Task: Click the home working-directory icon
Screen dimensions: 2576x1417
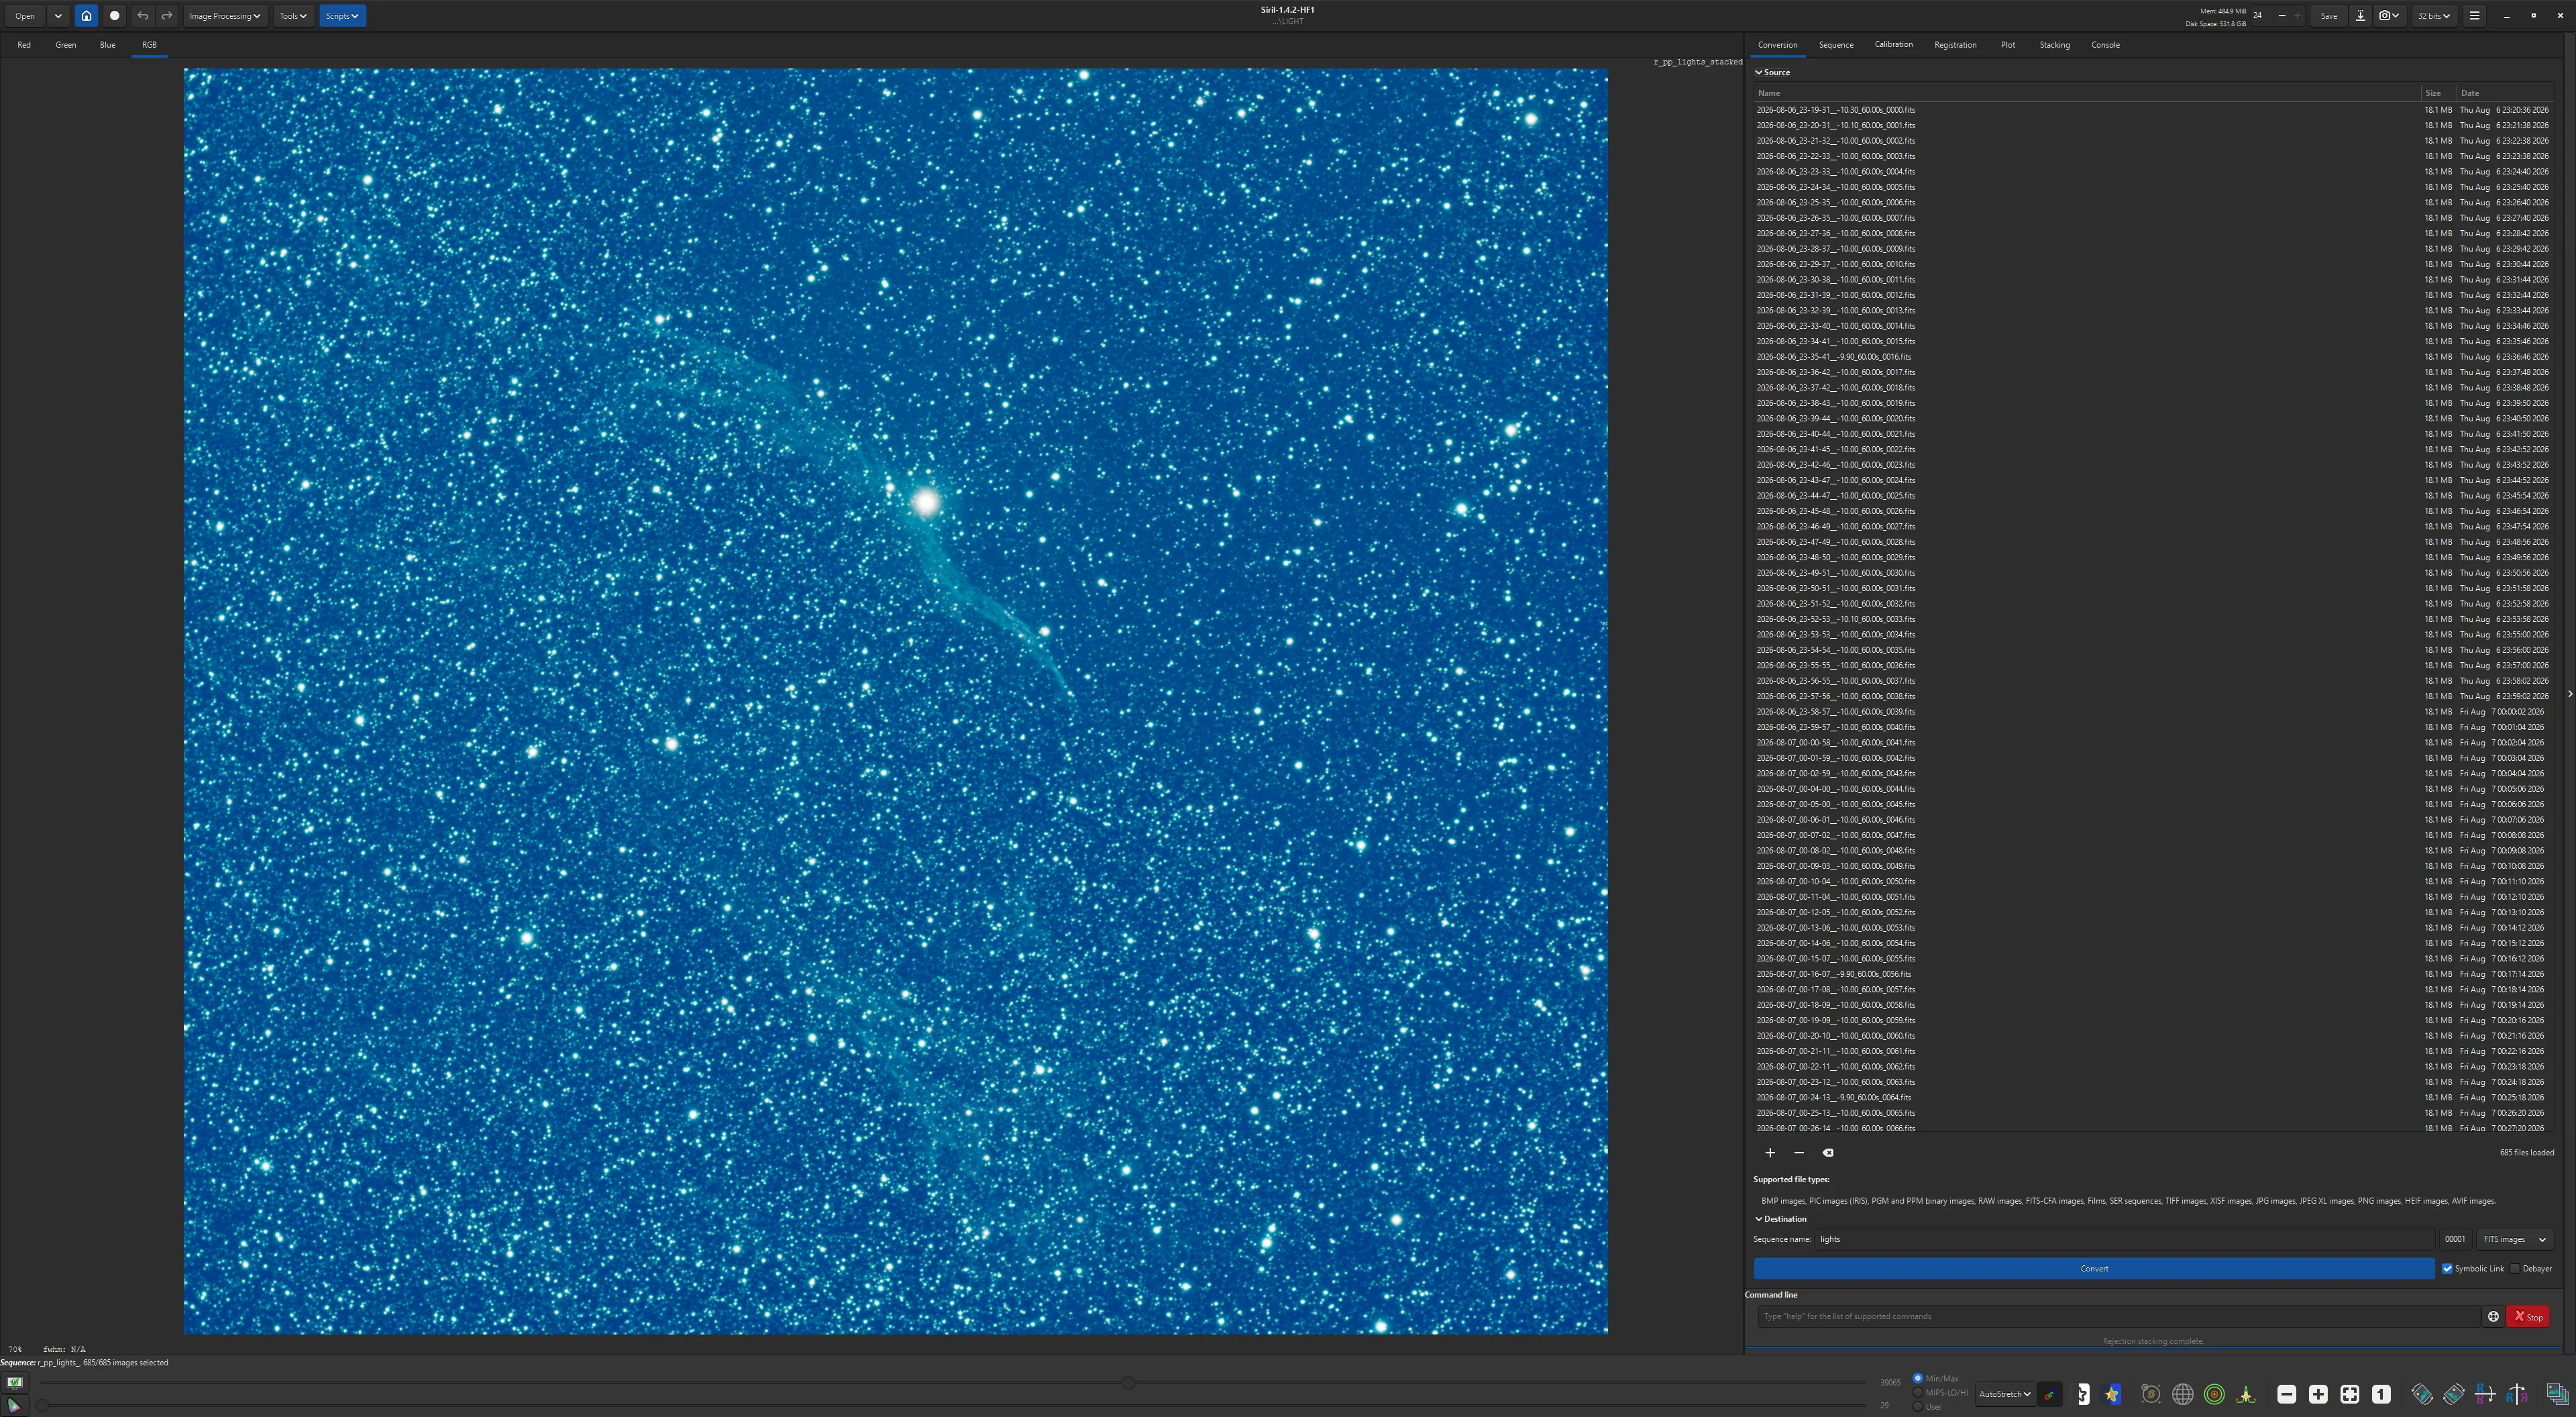Action: [x=86, y=16]
